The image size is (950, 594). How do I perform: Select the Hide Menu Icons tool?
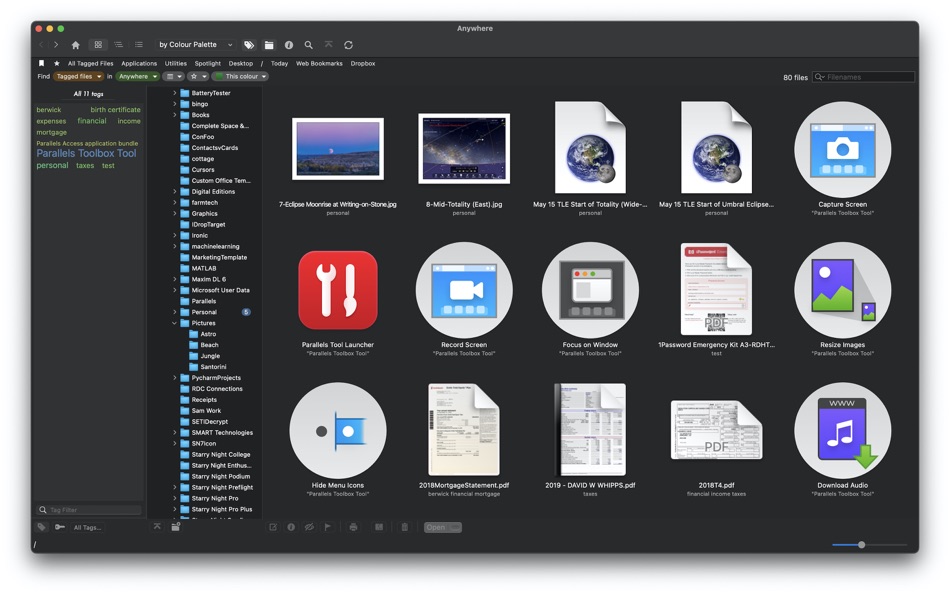338,431
